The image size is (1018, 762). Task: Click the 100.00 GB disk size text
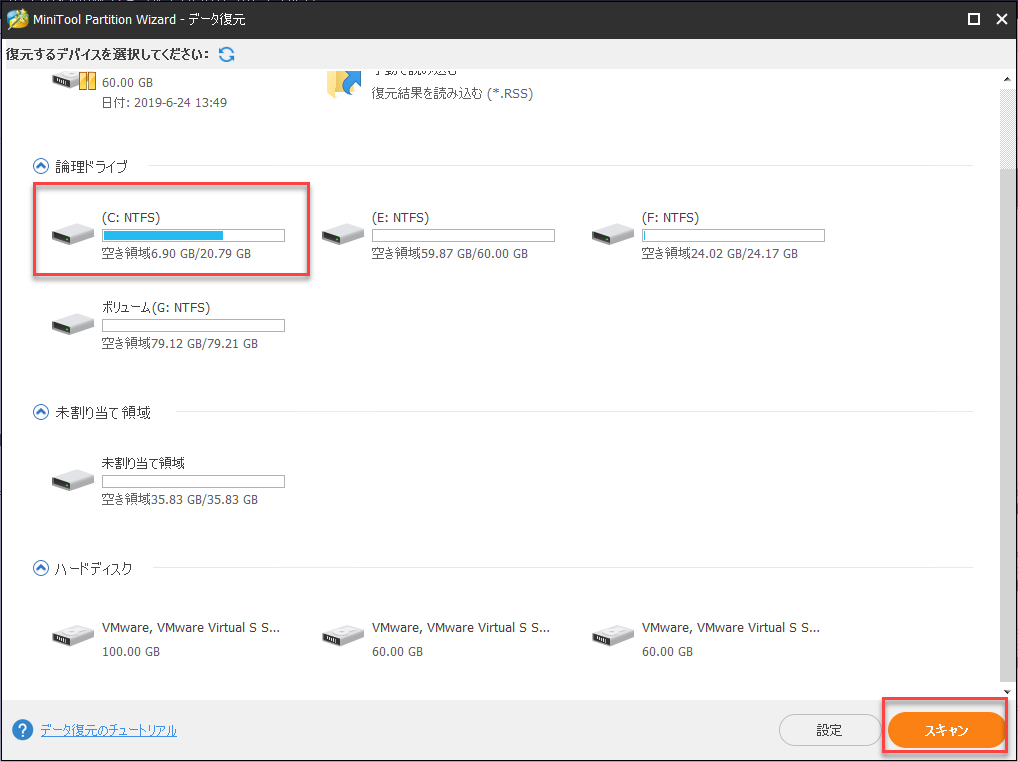pyautogui.click(x=130, y=651)
